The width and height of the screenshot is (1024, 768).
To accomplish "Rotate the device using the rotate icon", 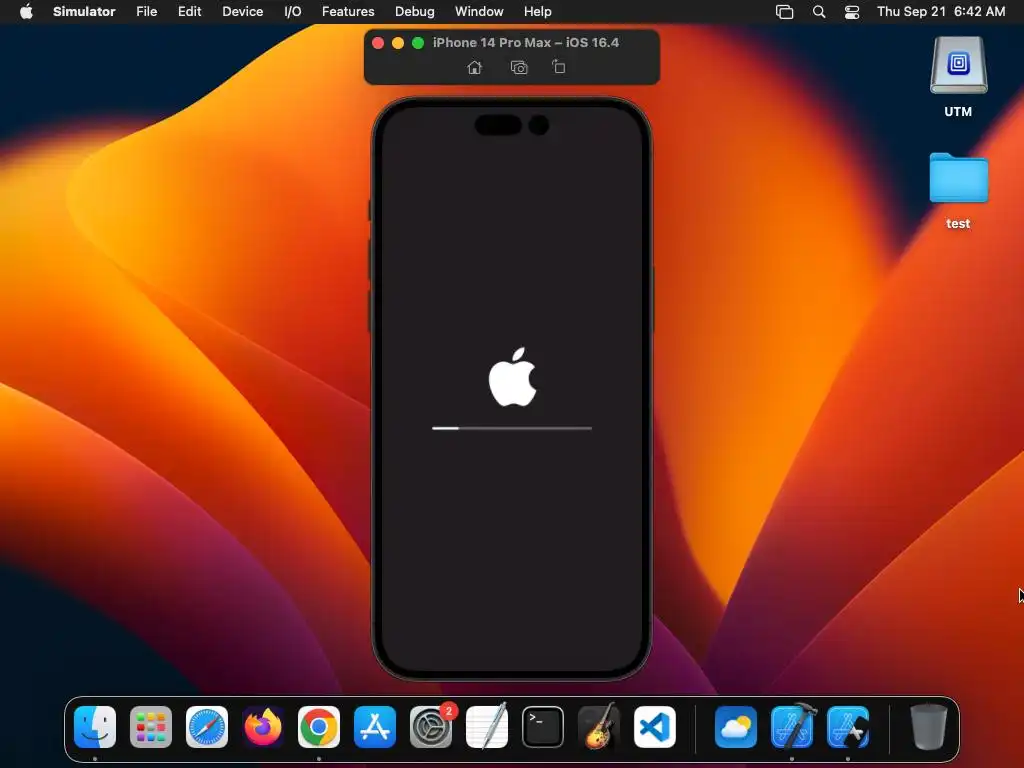I will coord(558,67).
